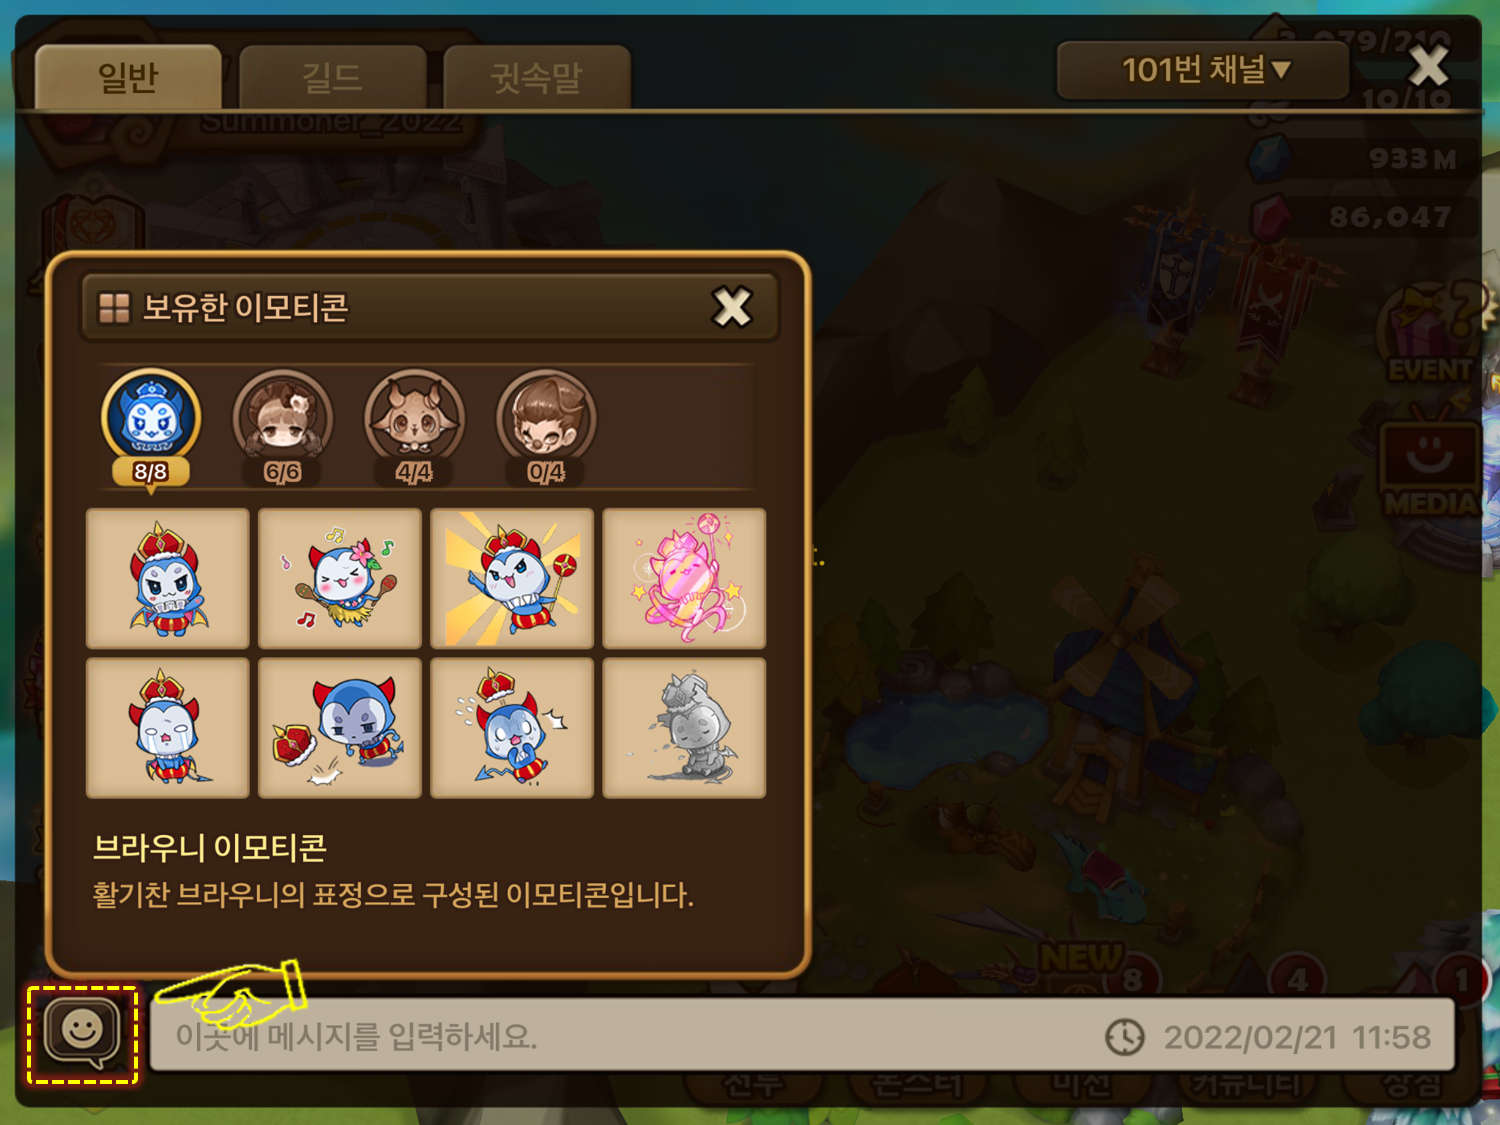
Task: Close the 보유한 이모티콘 panel
Action: coord(732,307)
